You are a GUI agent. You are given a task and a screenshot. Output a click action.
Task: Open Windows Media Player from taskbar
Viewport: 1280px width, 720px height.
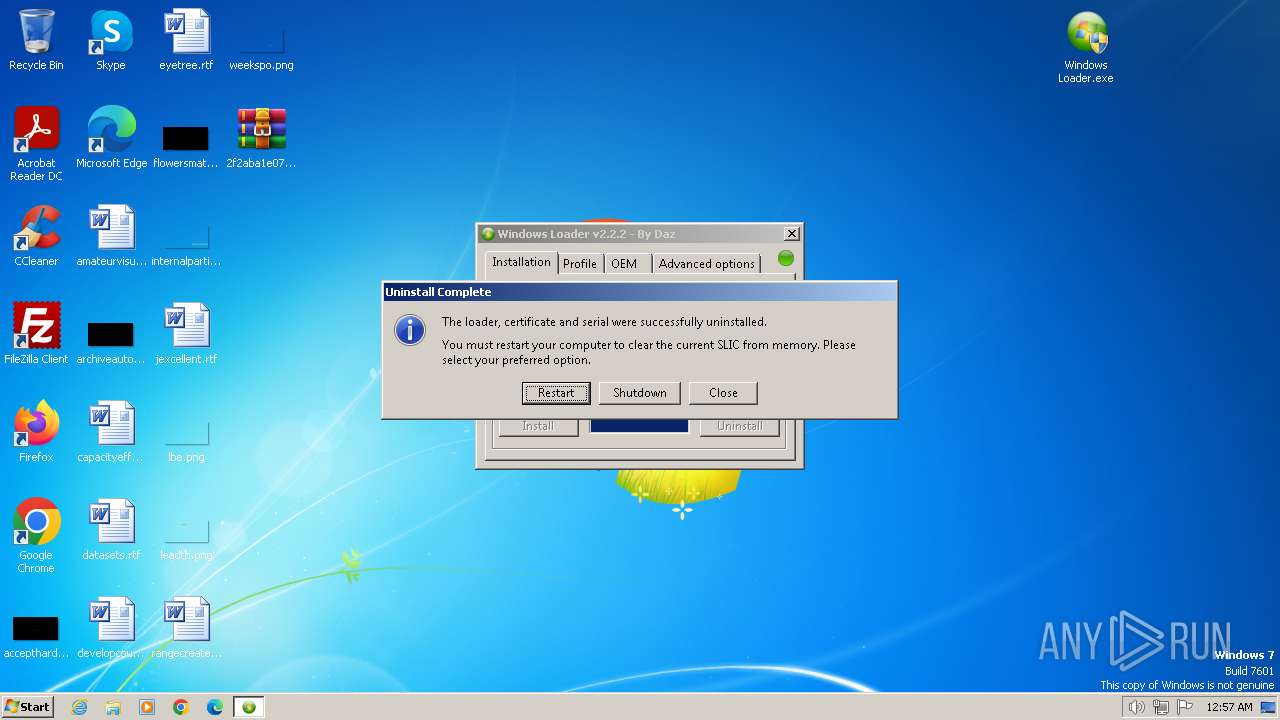point(147,707)
